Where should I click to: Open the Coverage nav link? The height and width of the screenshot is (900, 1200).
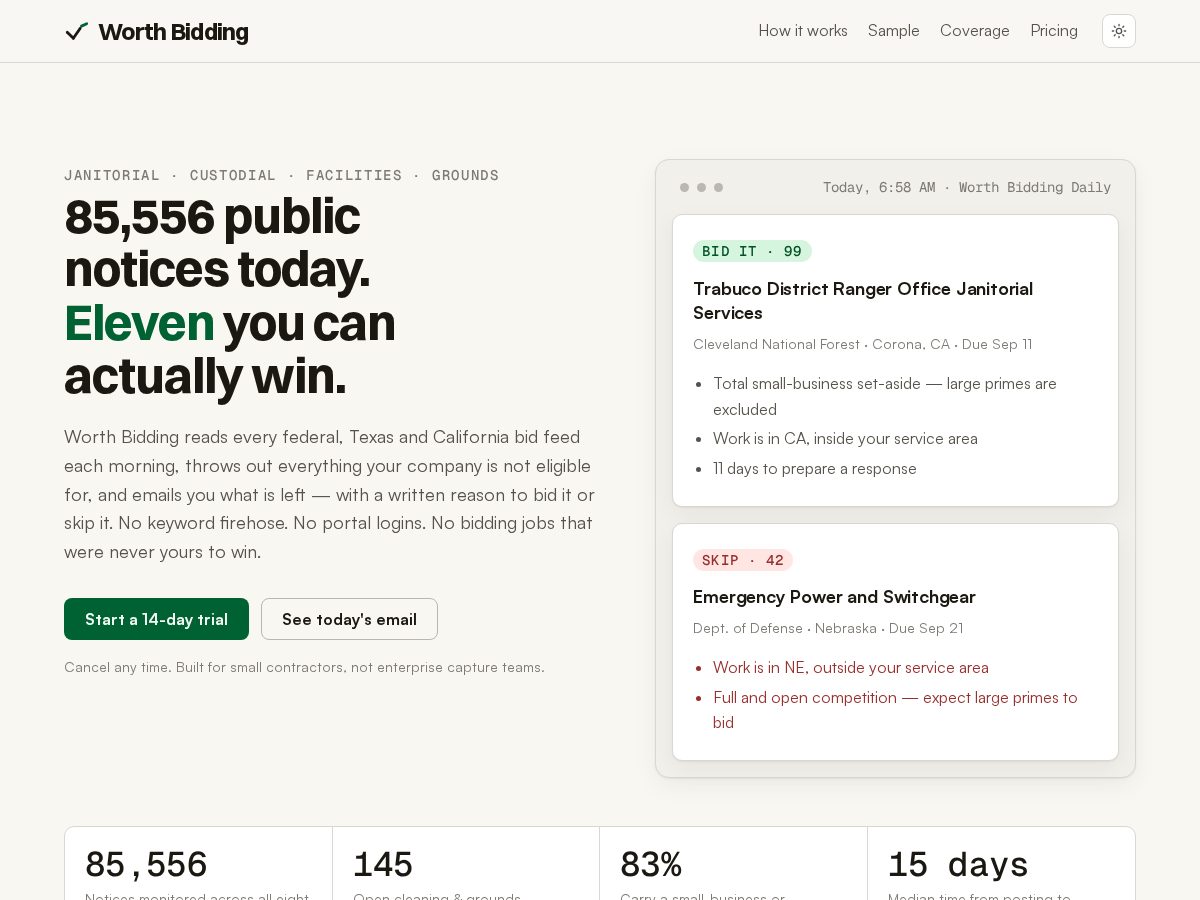pos(975,31)
